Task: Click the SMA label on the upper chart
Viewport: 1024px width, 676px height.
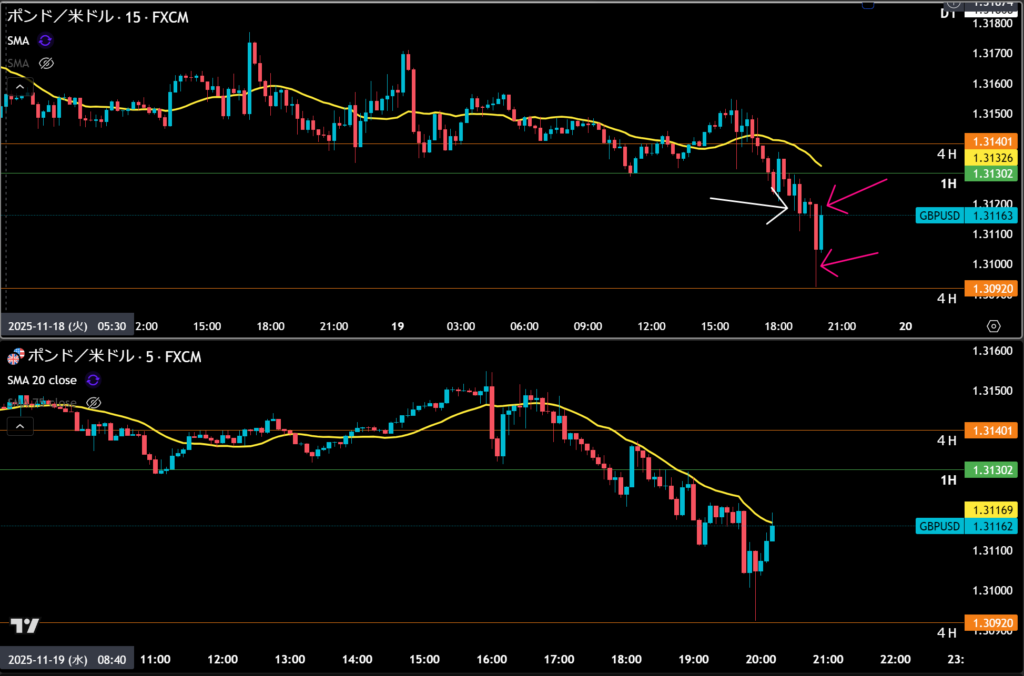Action: click(18, 41)
